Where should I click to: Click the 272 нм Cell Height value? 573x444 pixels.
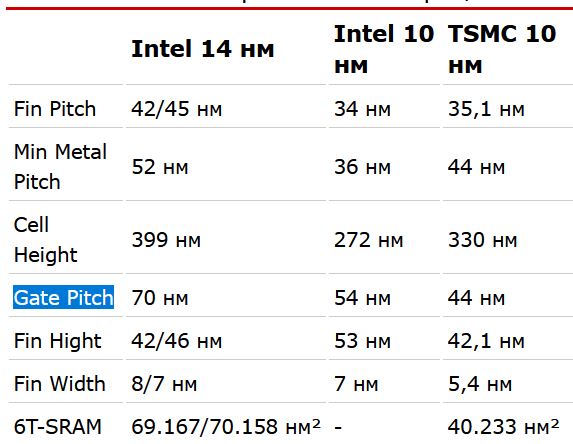[368, 240]
